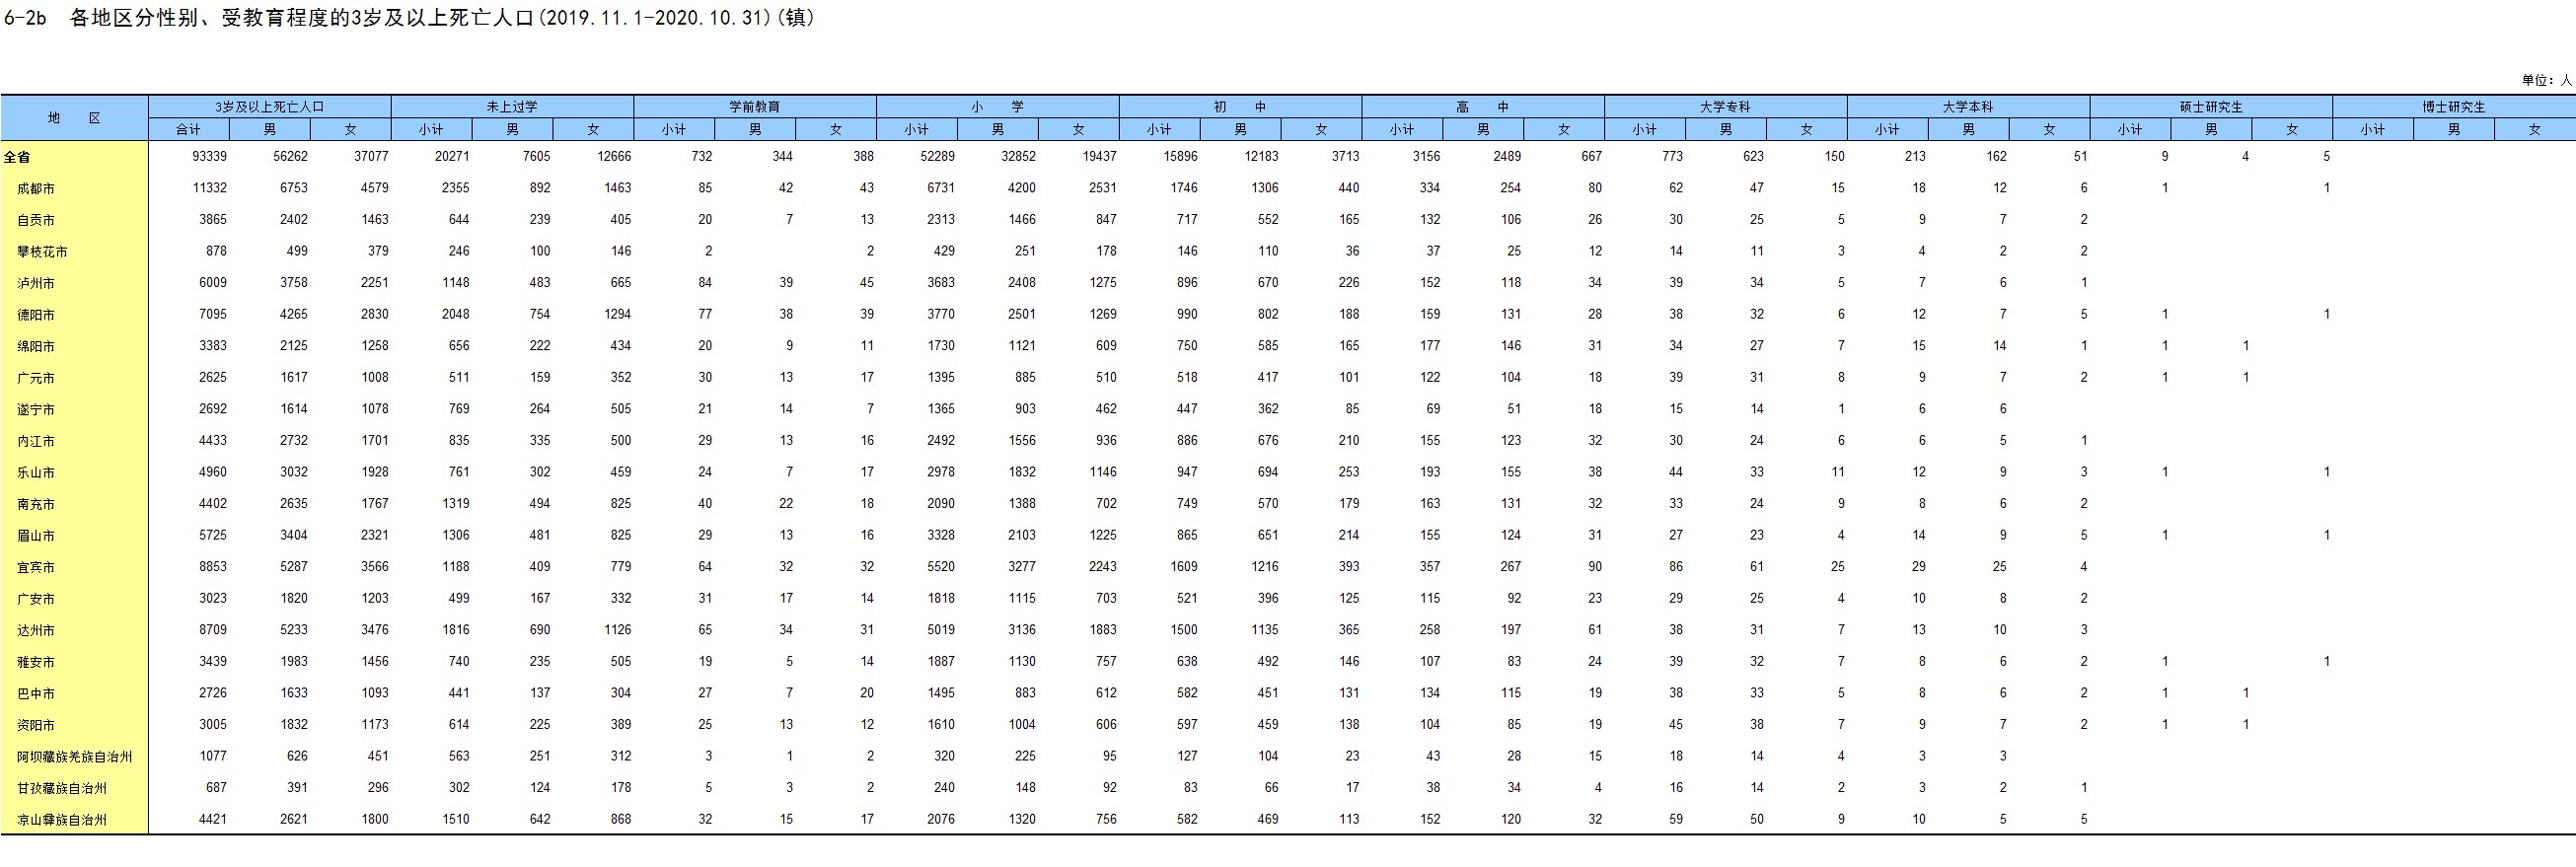This screenshot has height=867, width=2576.
Task: Select the 阿坝藏族羌族自治州 row label
Action: (x=75, y=757)
